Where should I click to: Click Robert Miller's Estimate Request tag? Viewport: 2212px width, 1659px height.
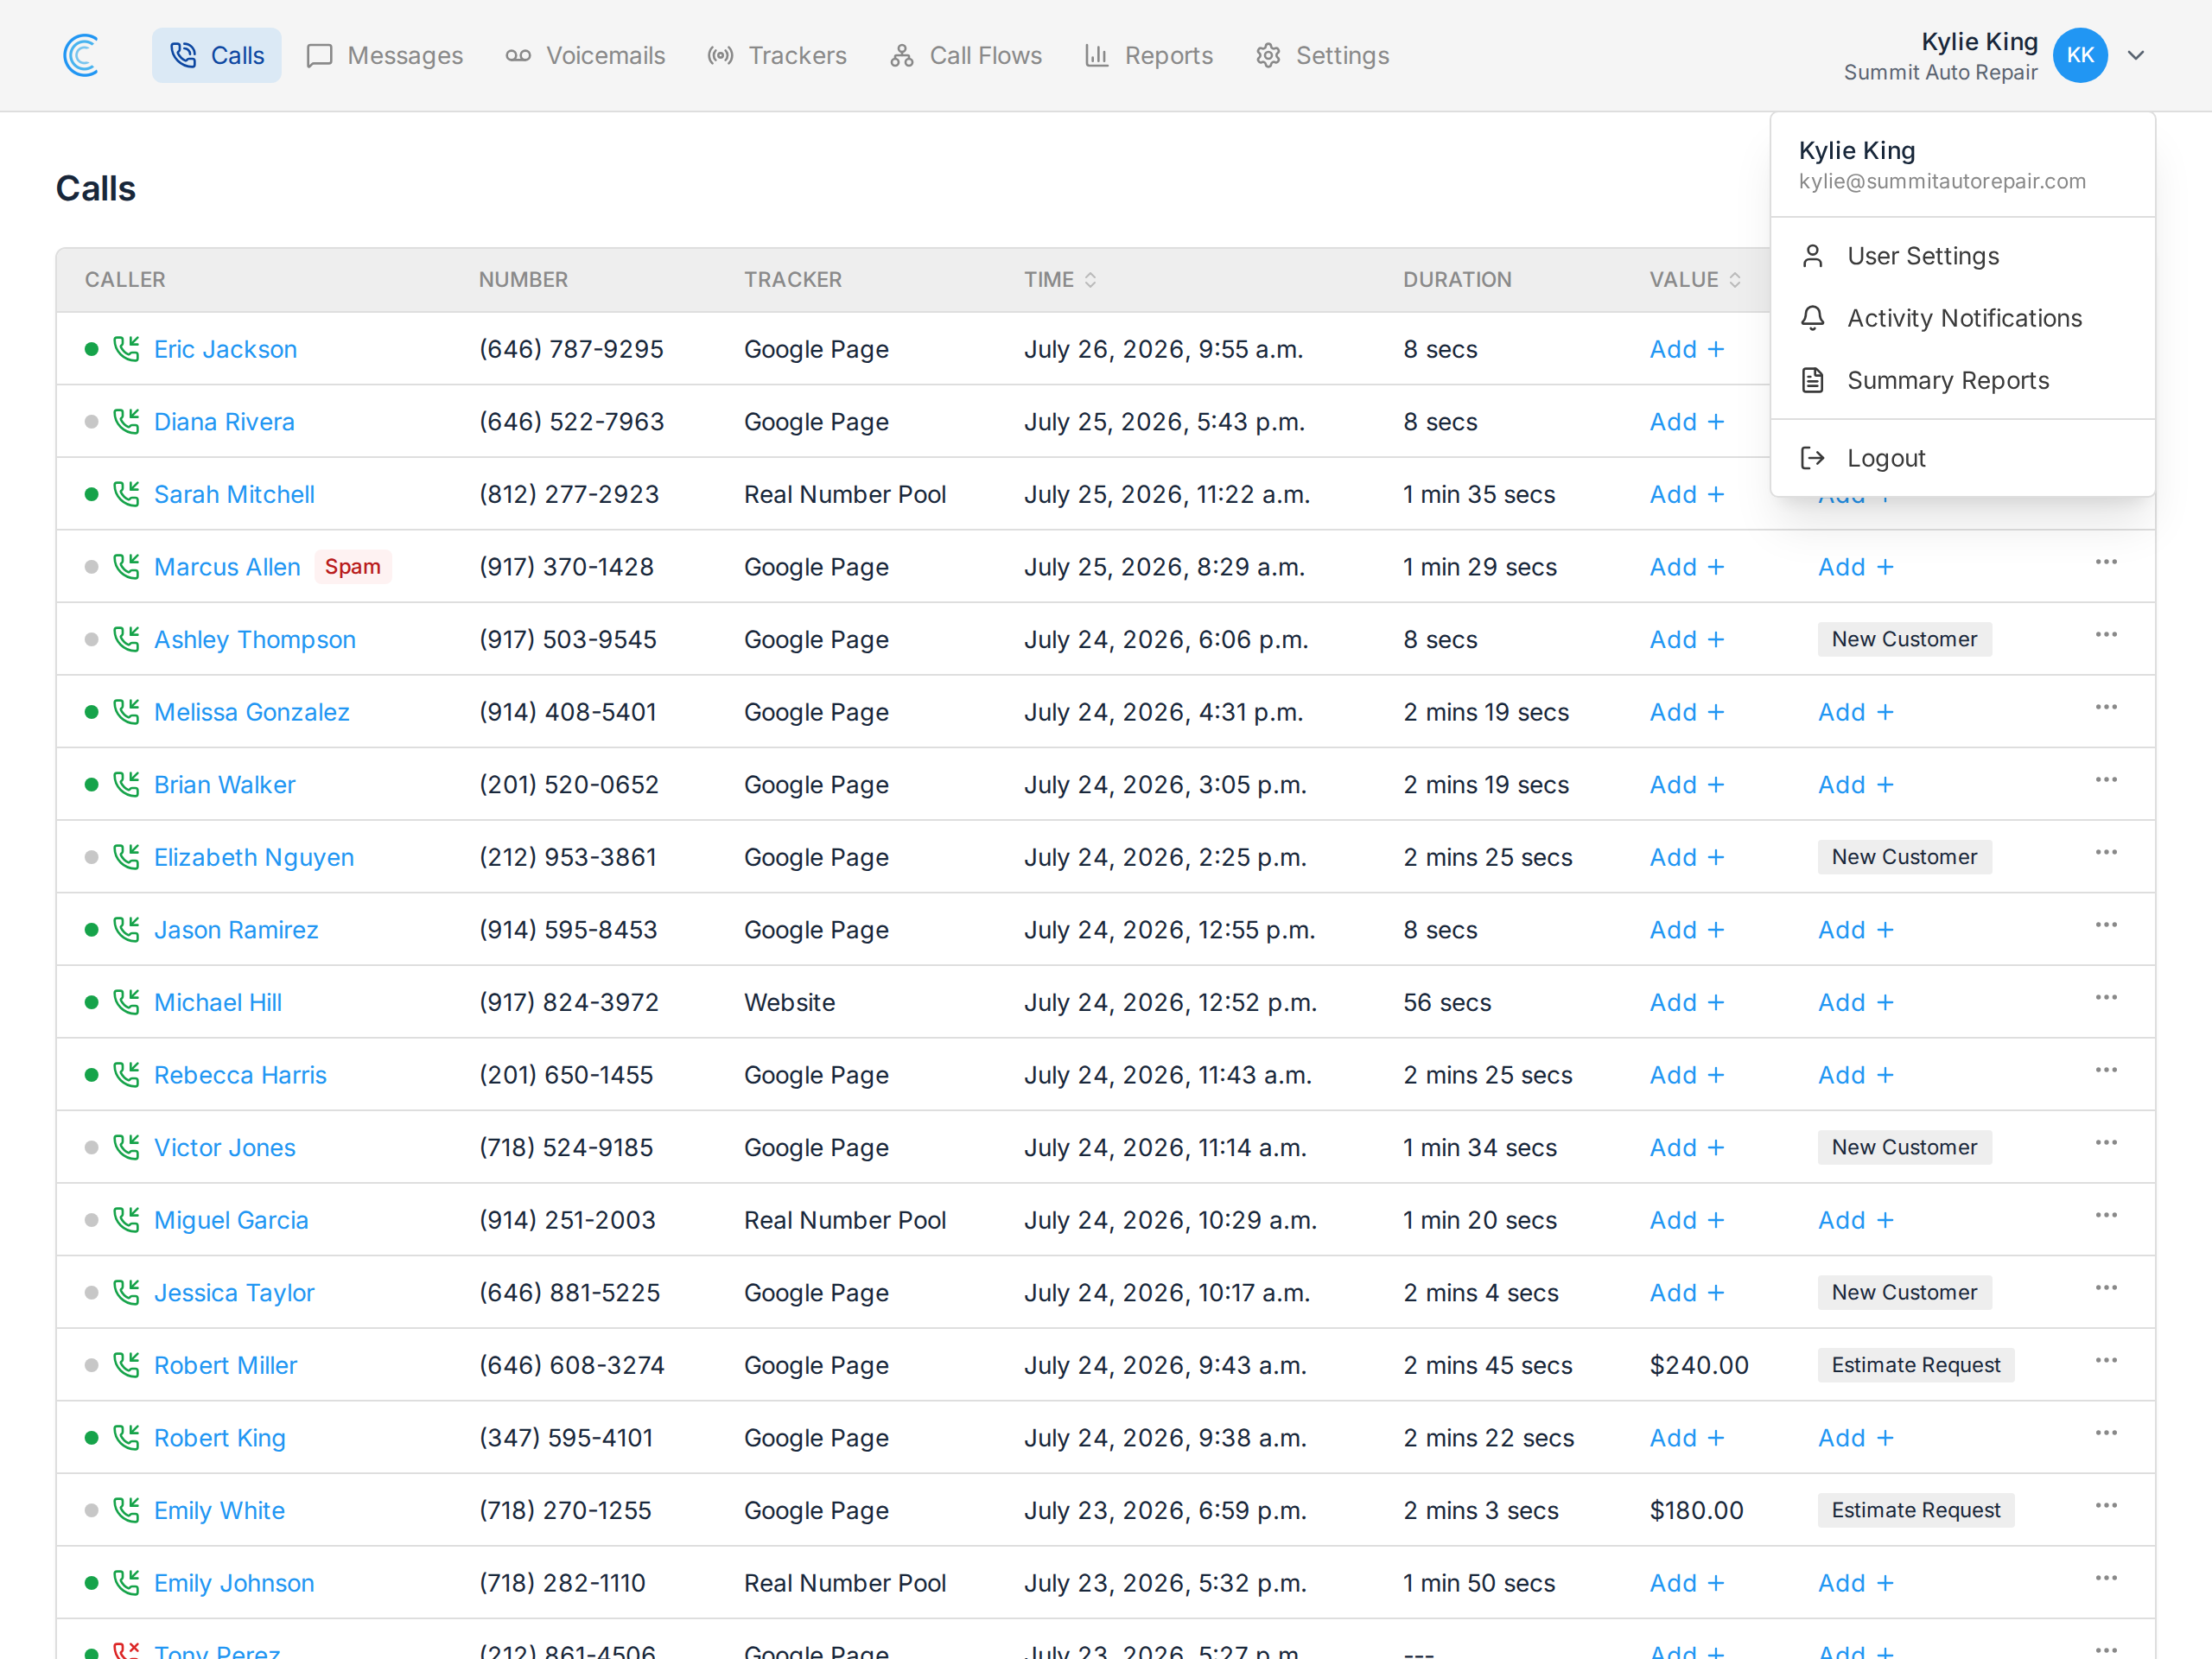[1916, 1365]
